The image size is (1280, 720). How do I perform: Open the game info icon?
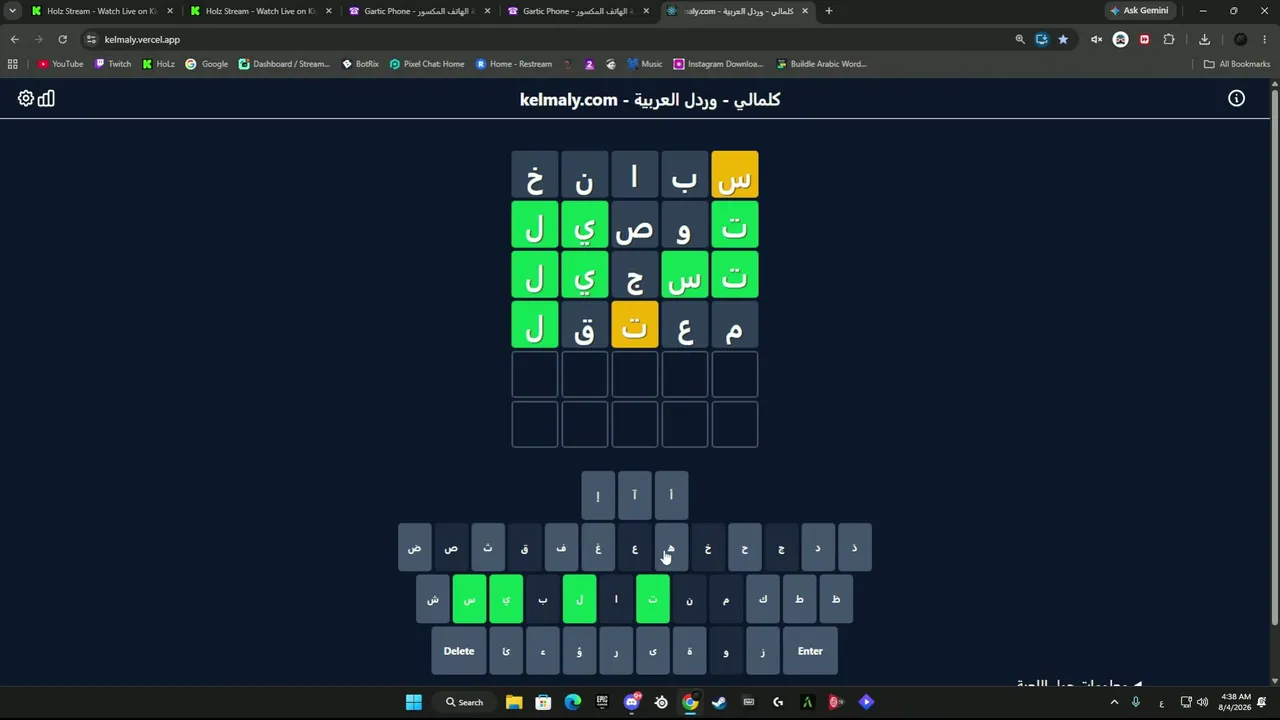(x=1237, y=98)
